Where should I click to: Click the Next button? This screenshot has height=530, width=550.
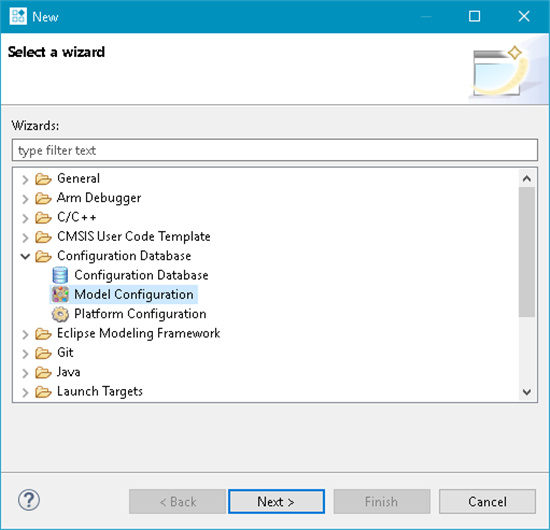point(276,502)
